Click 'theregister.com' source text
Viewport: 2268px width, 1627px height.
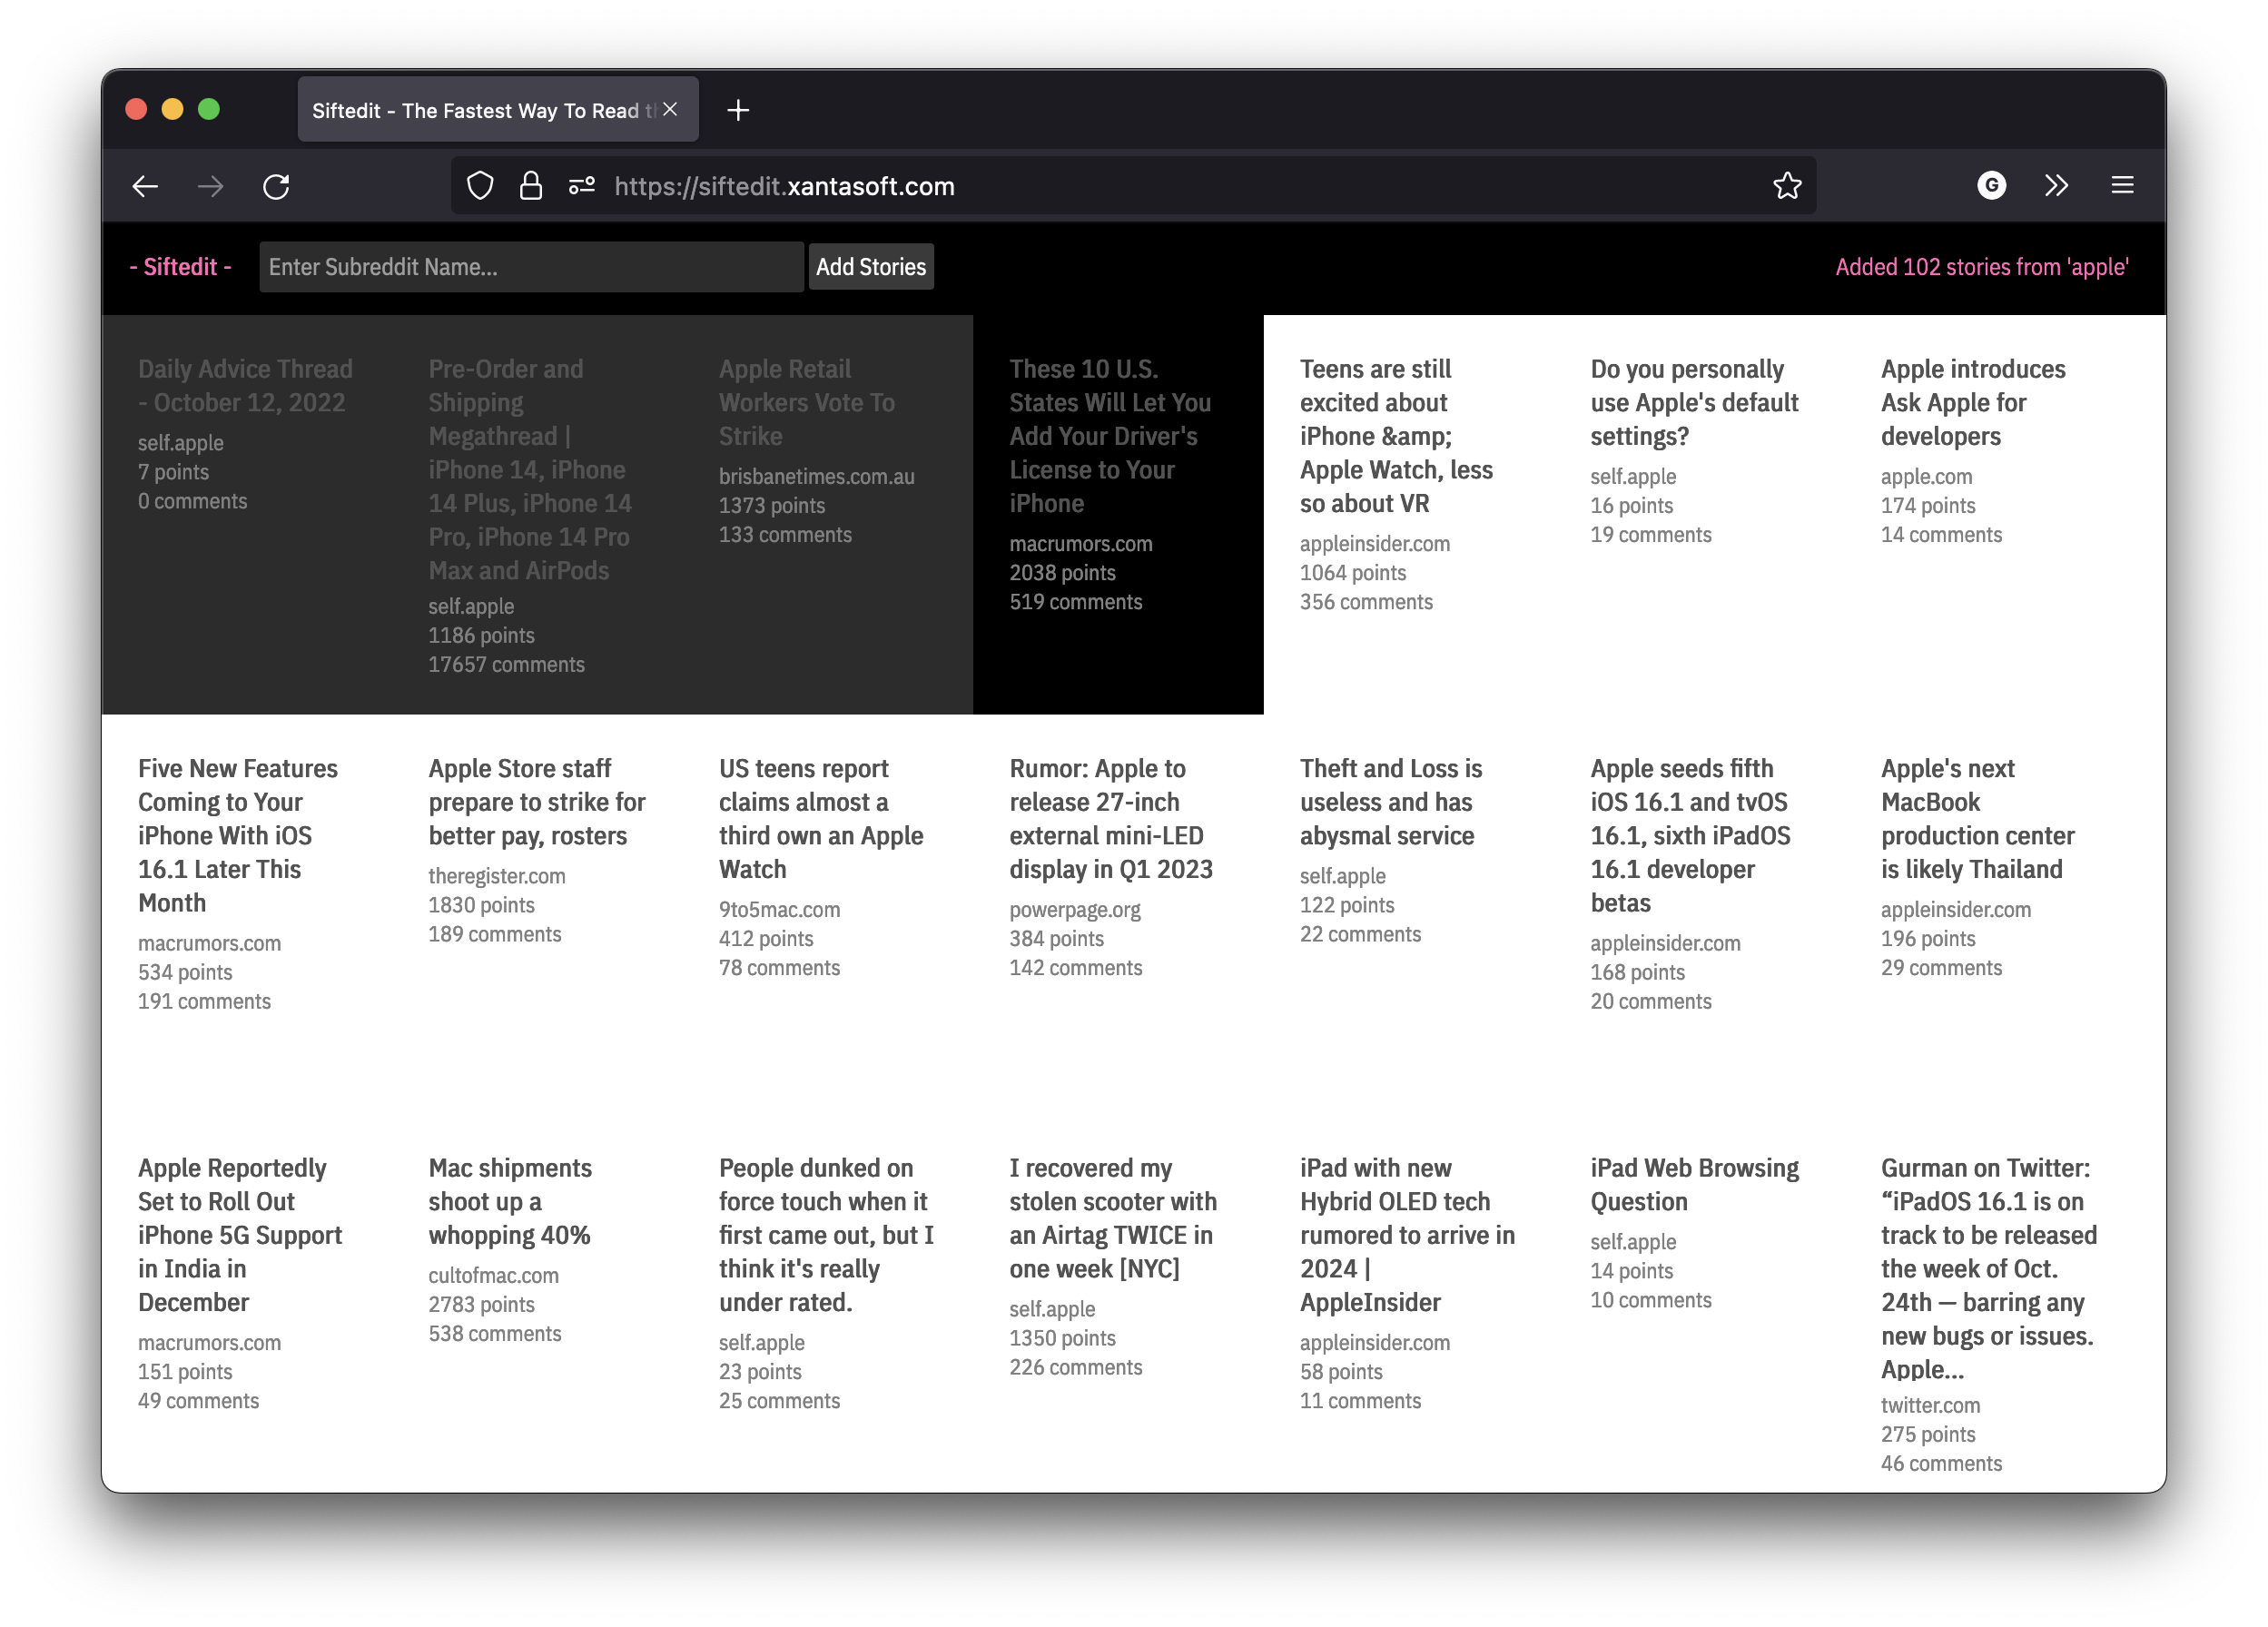(x=496, y=875)
